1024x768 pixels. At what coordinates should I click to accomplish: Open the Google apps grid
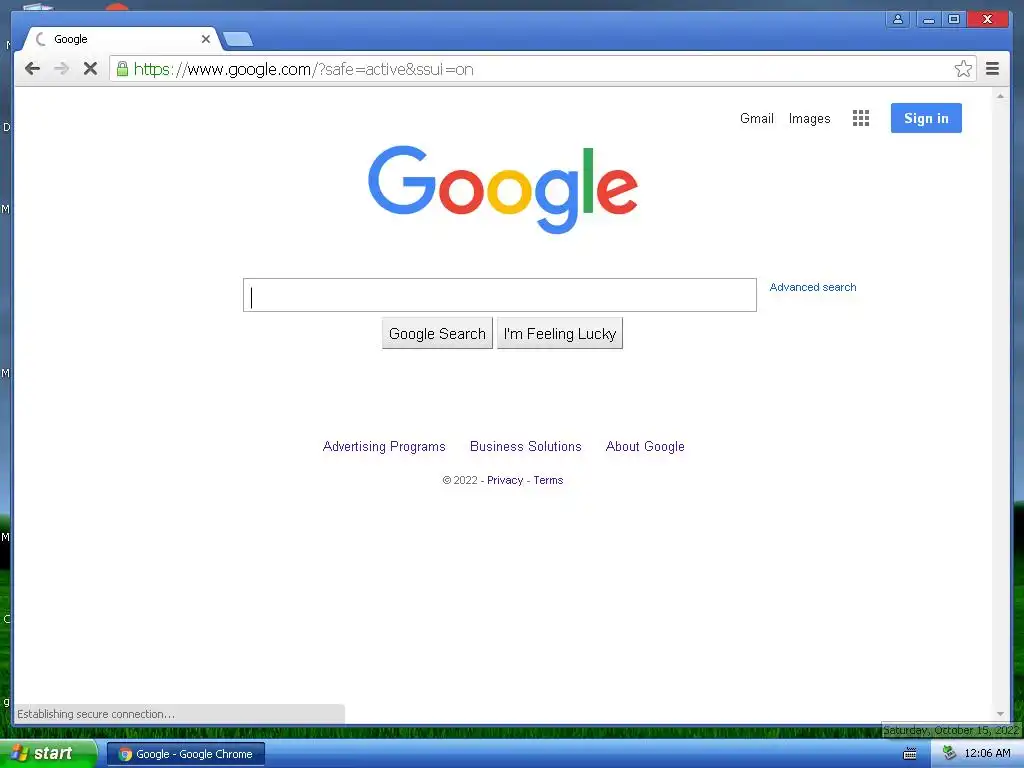[861, 118]
